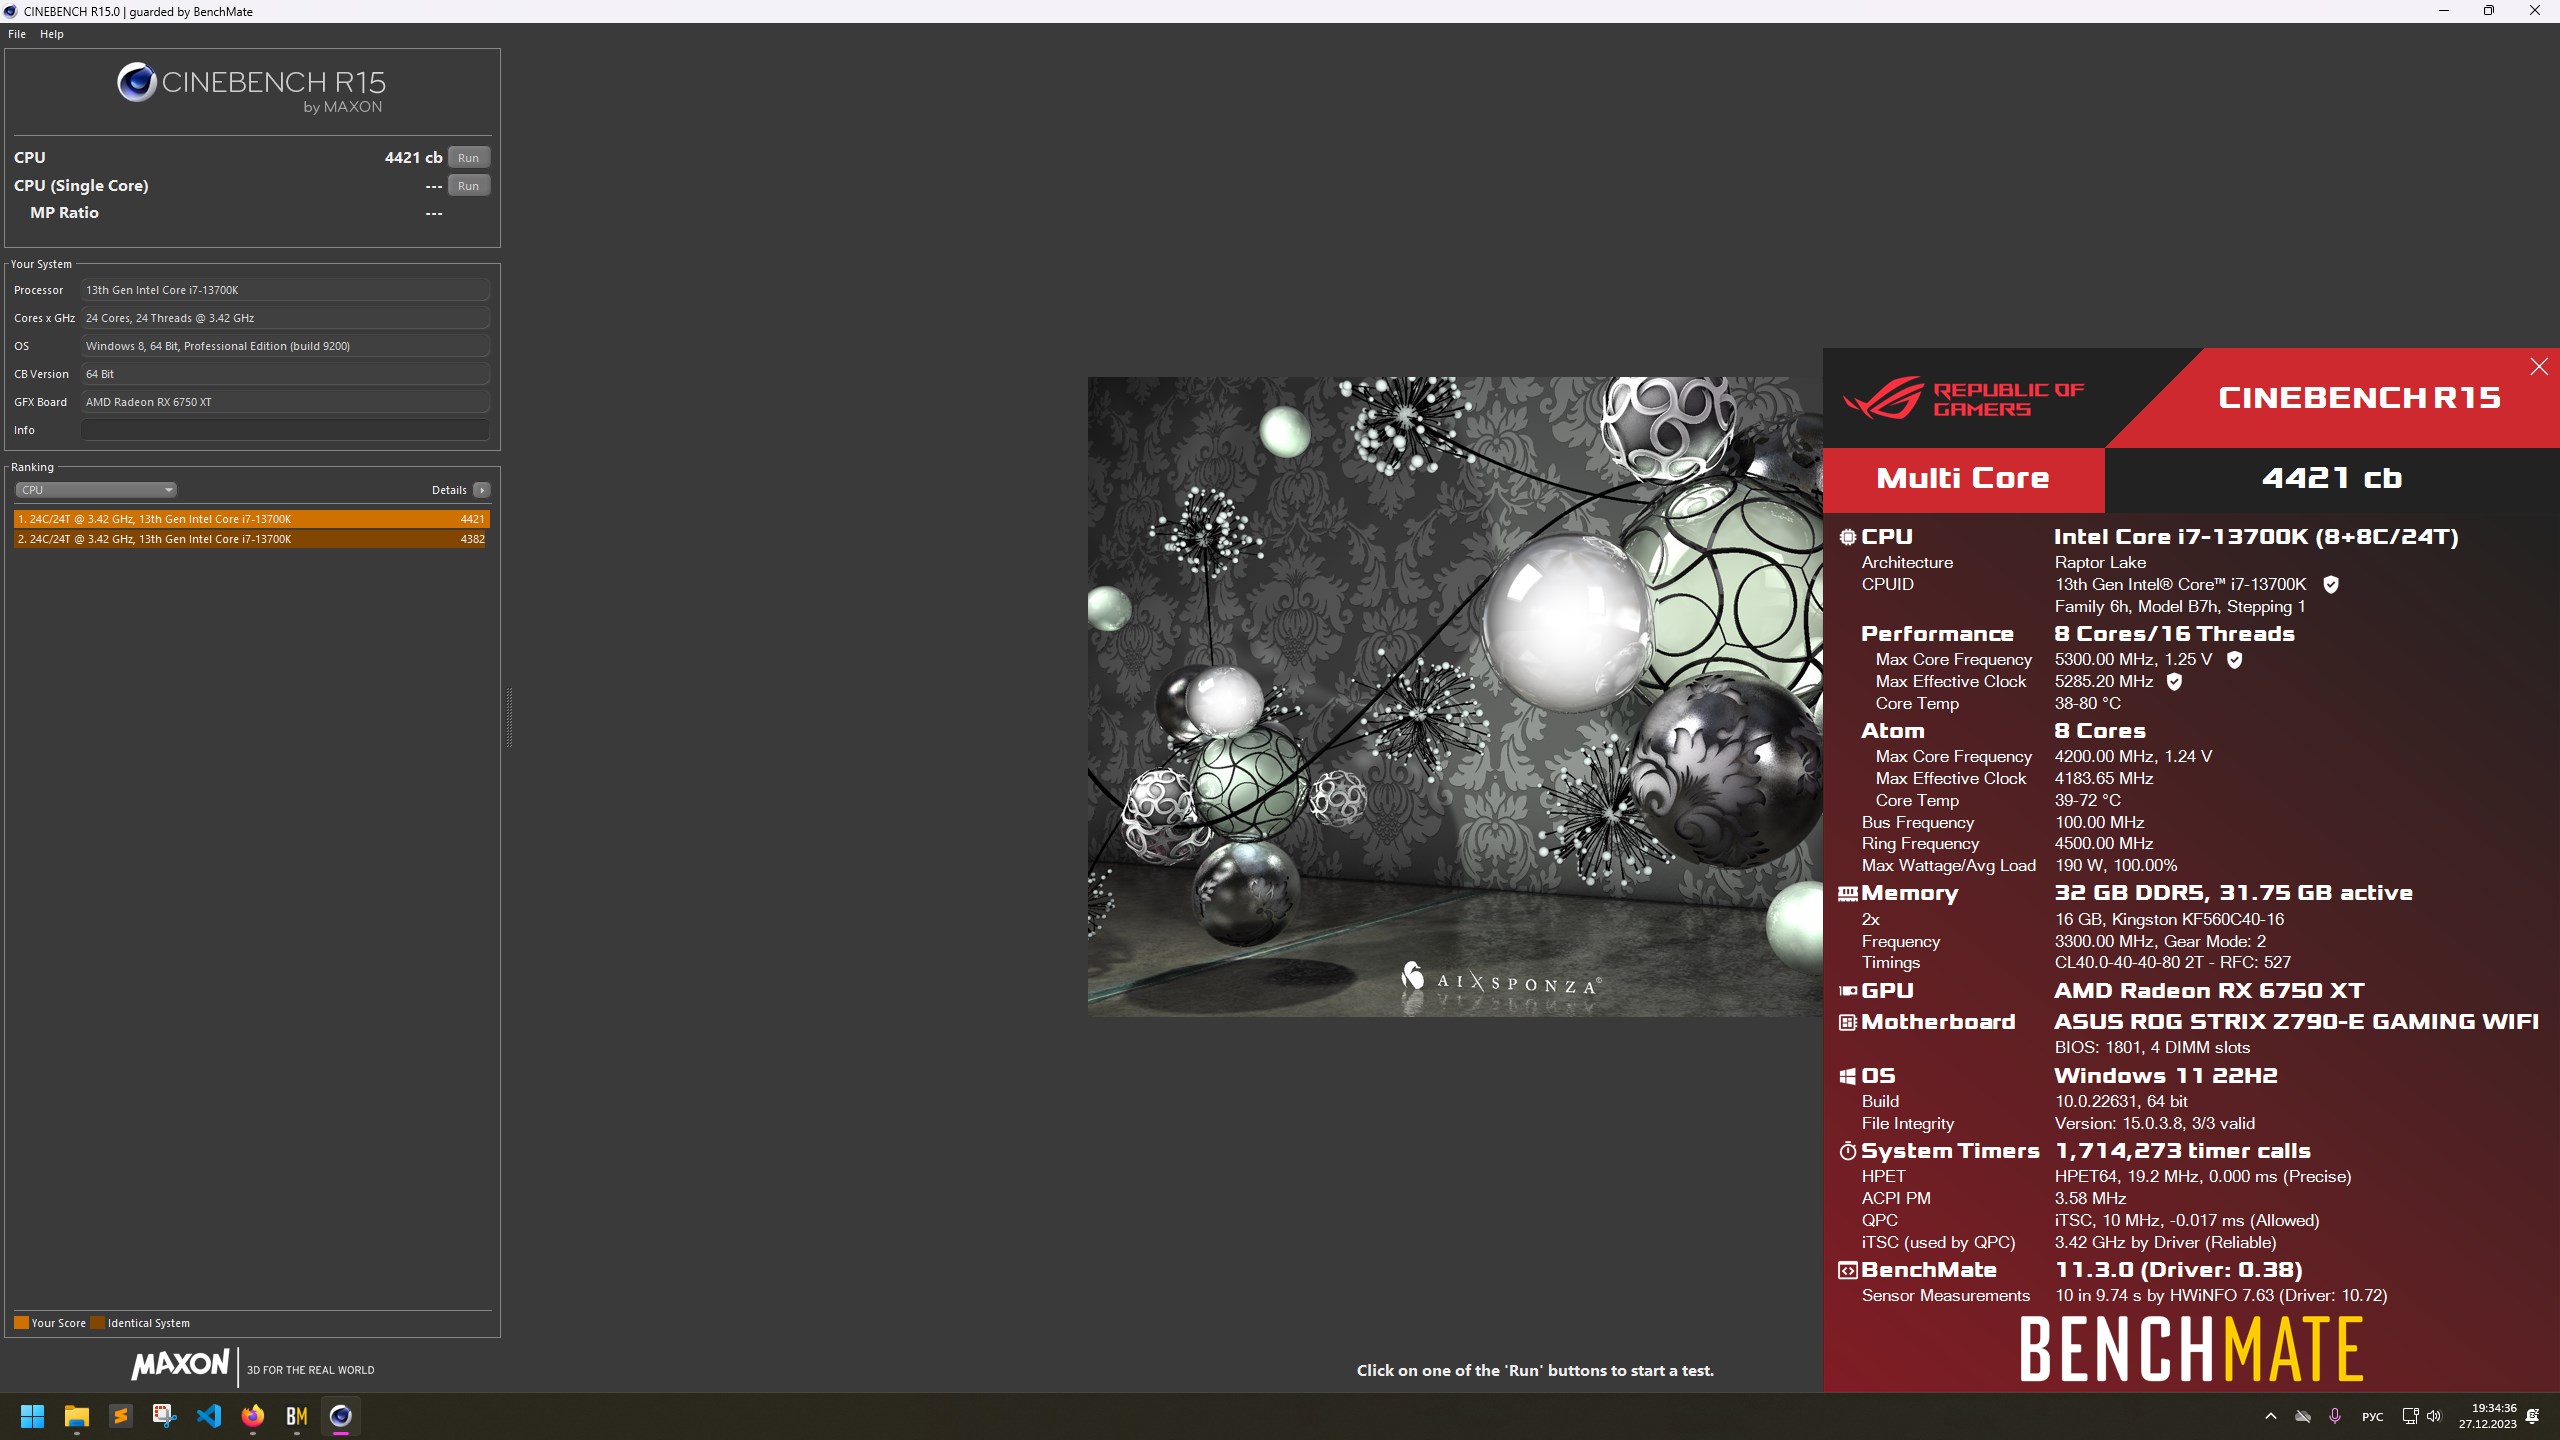
Task: Click the Cinebench R15 logo sphere
Action: point(137,82)
